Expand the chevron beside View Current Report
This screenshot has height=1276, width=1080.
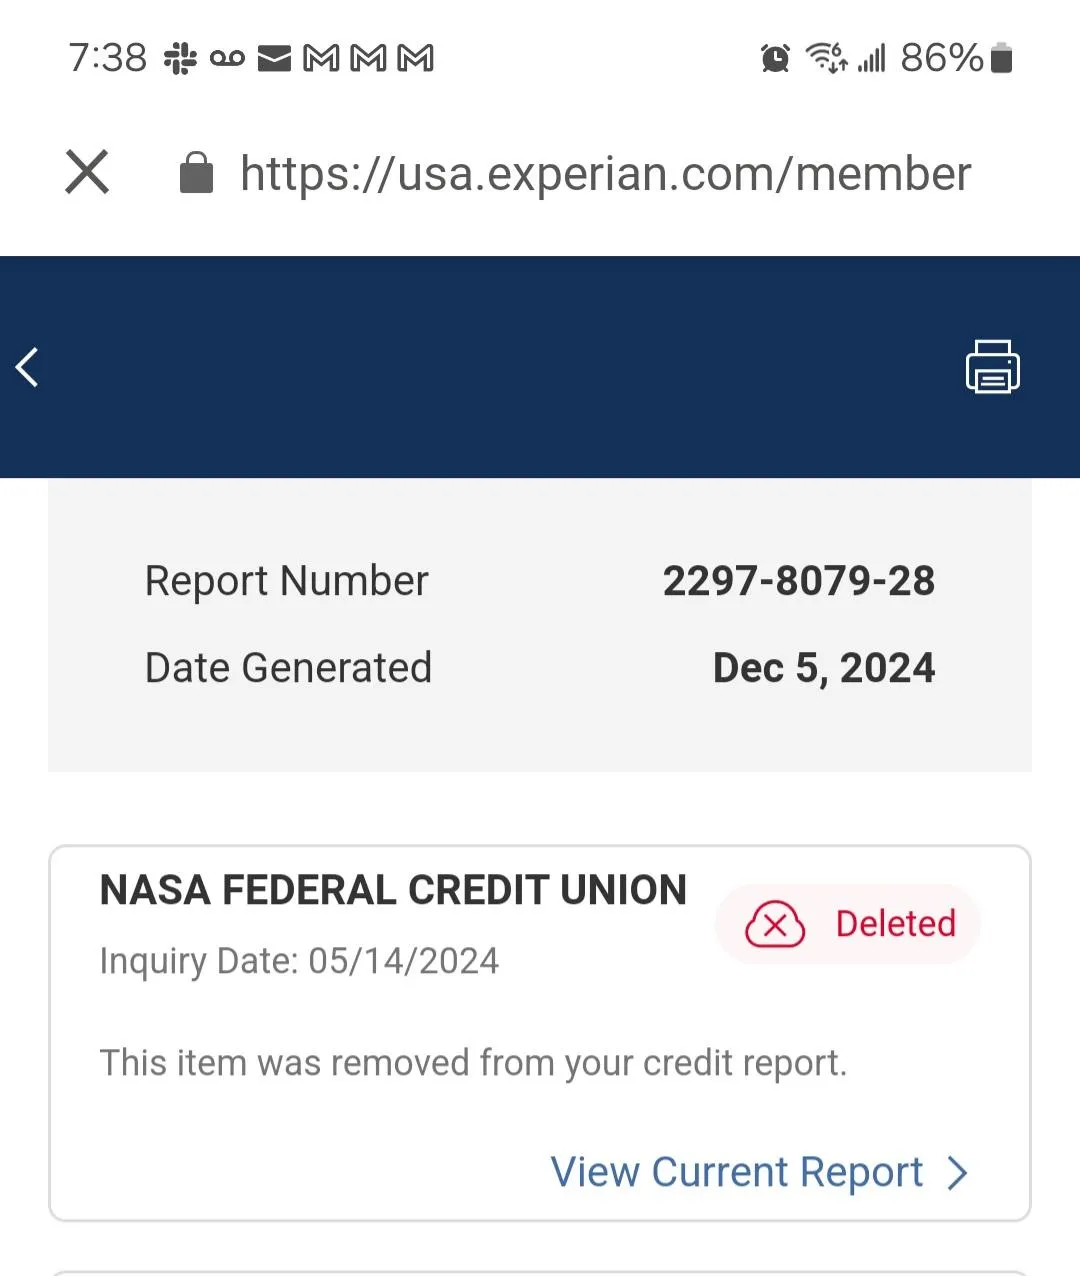point(957,1173)
